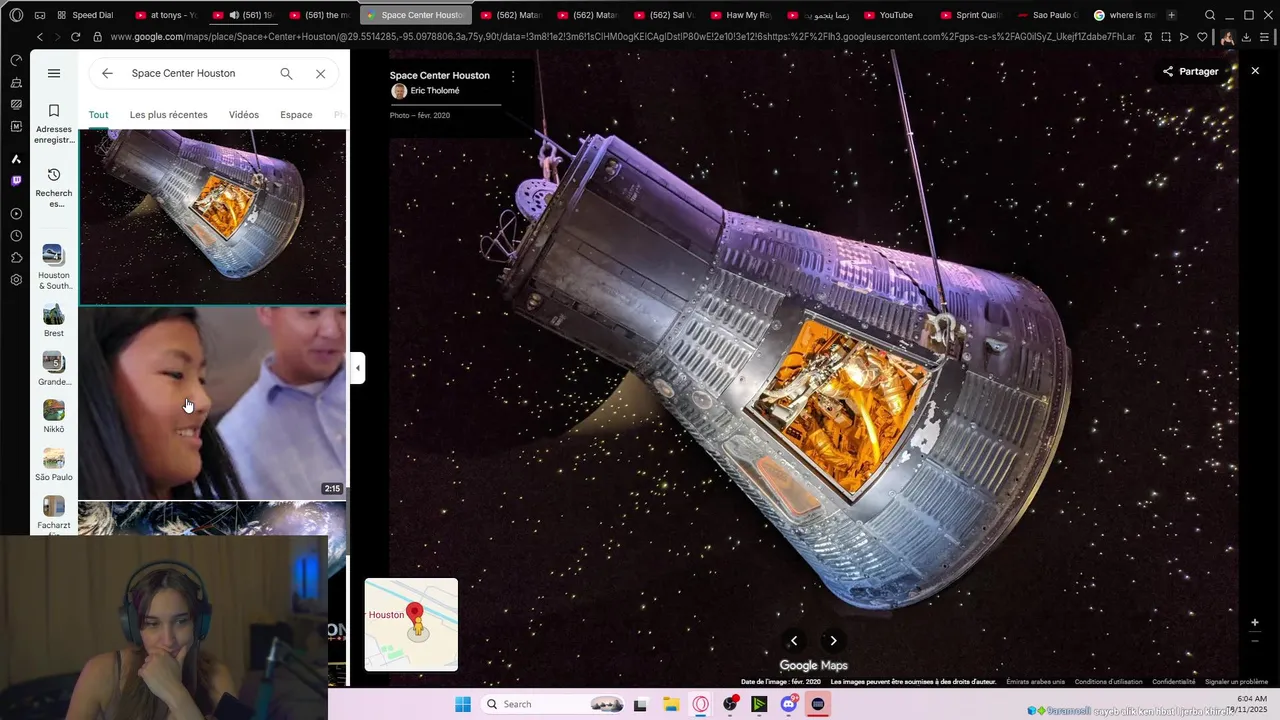Open a new browser tab

tap(1171, 15)
